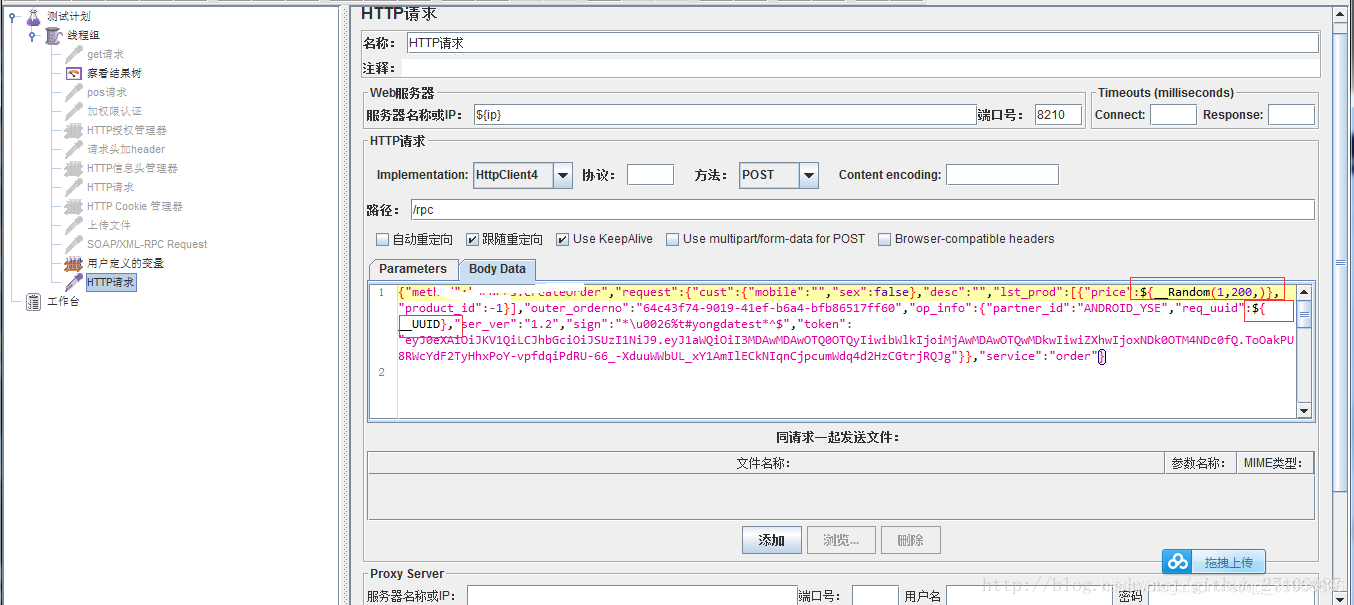
Task: Click the 参数名称 column header
Action: [1200, 463]
